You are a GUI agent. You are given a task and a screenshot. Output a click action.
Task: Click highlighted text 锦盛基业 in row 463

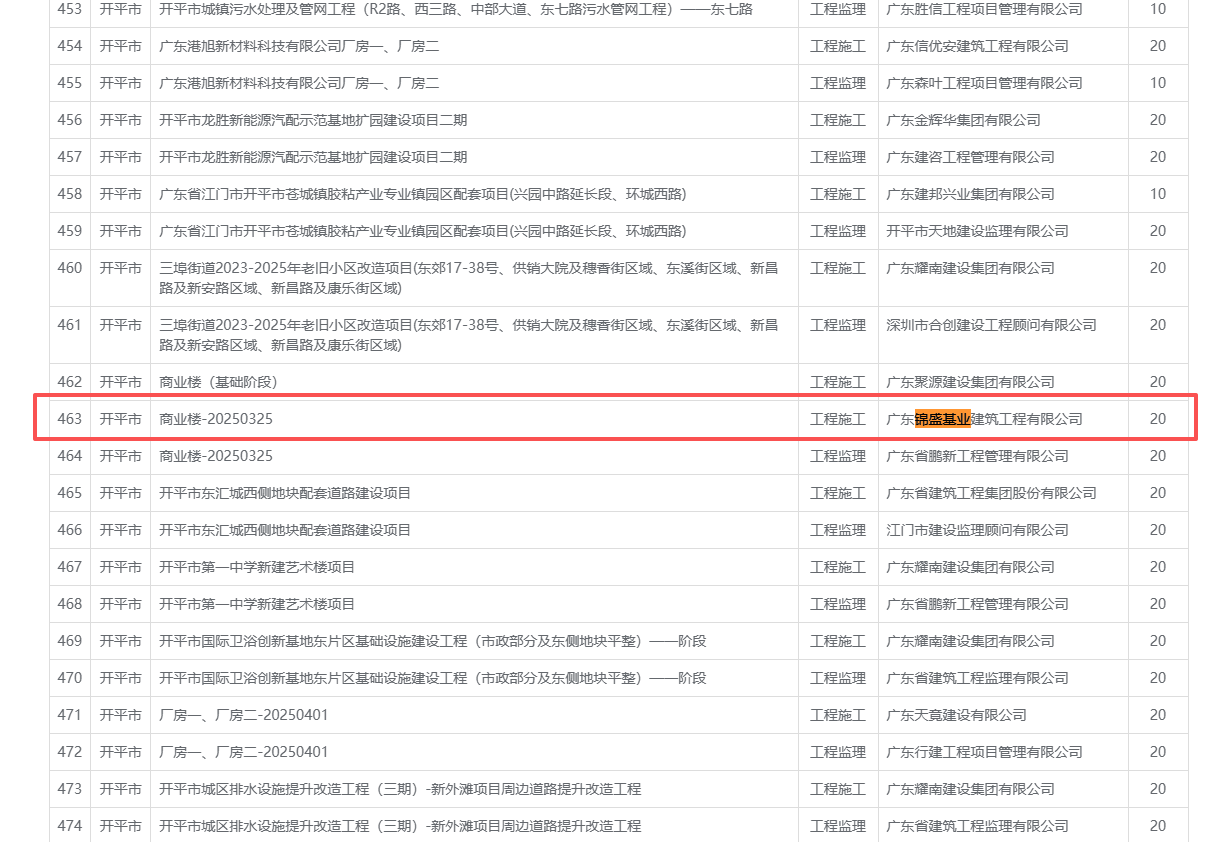pyautogui.click(x=942, y=419)
